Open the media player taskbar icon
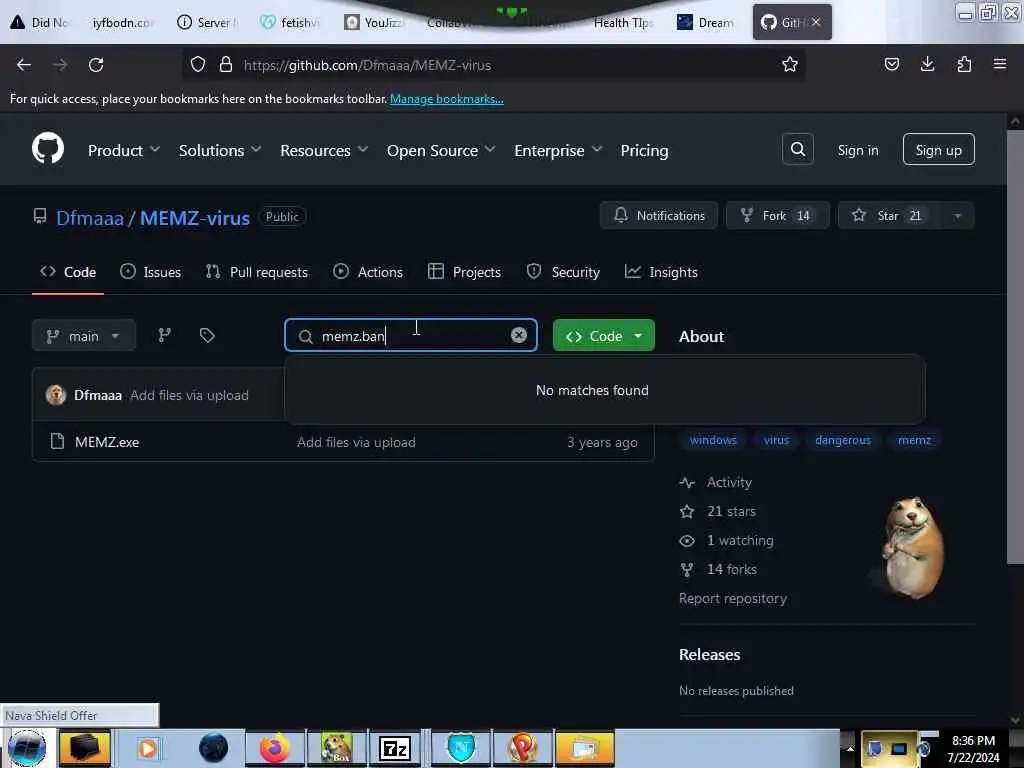Viewport: 1024px width, 768px height. (148, 748)
